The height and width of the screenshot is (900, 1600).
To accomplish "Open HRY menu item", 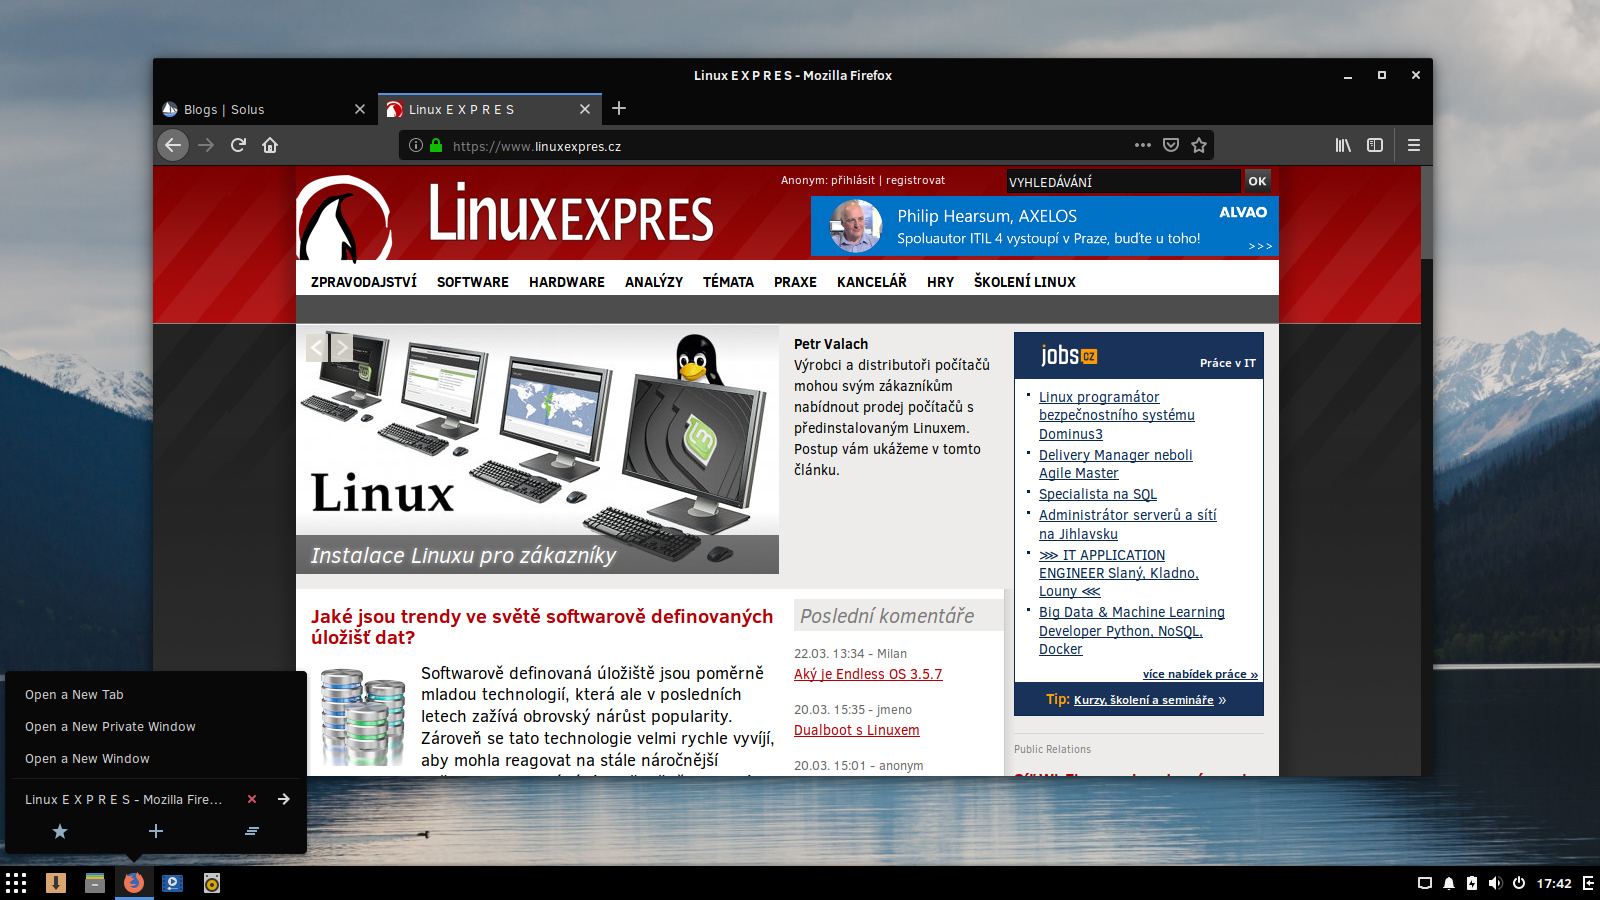I will click(x=940, y=282).
